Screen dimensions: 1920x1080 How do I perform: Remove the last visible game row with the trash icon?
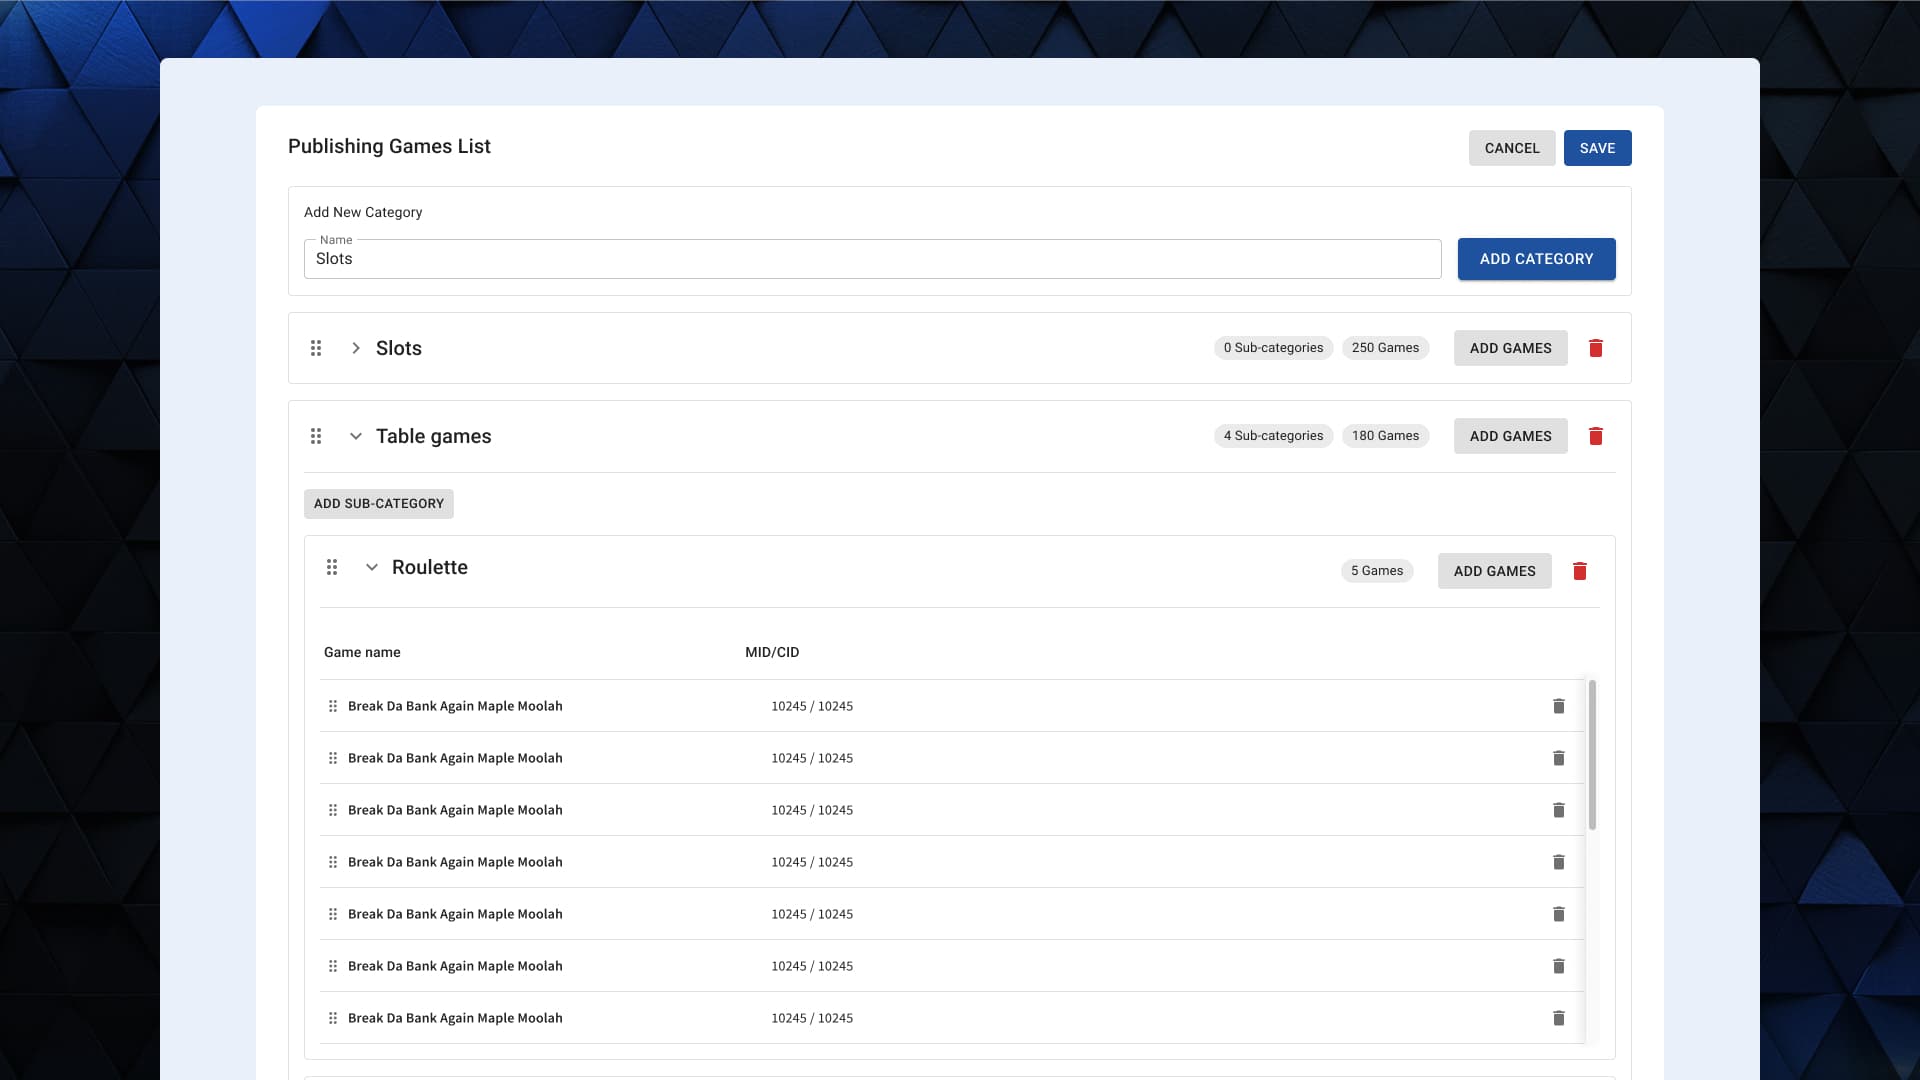1558,1018
